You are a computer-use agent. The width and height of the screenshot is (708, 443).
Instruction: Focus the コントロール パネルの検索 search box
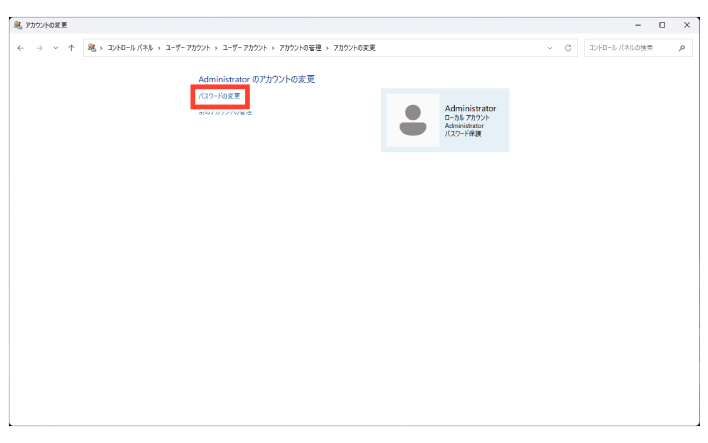click(638, 48)
